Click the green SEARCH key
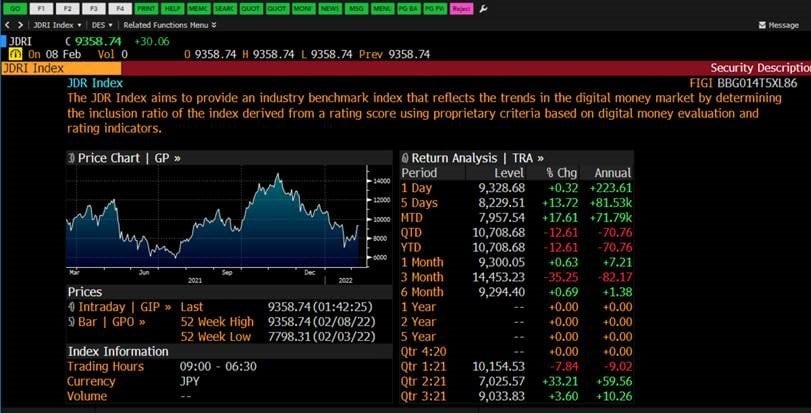Screen dimensions: 811x413 coord(226,9)
